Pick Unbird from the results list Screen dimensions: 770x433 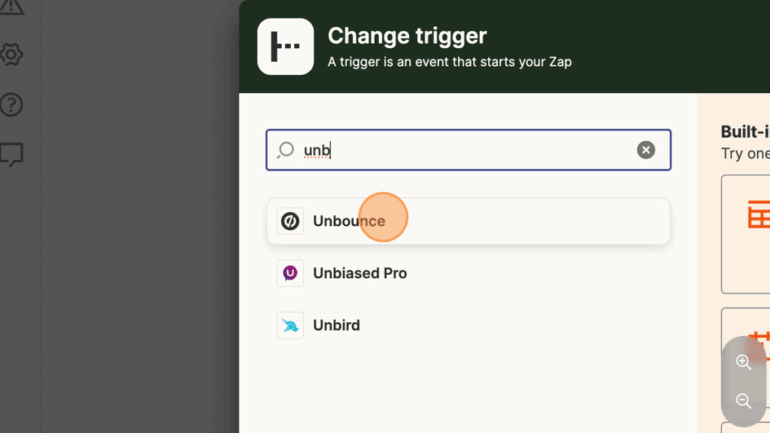pyautogui.click(x=336, y=325)
